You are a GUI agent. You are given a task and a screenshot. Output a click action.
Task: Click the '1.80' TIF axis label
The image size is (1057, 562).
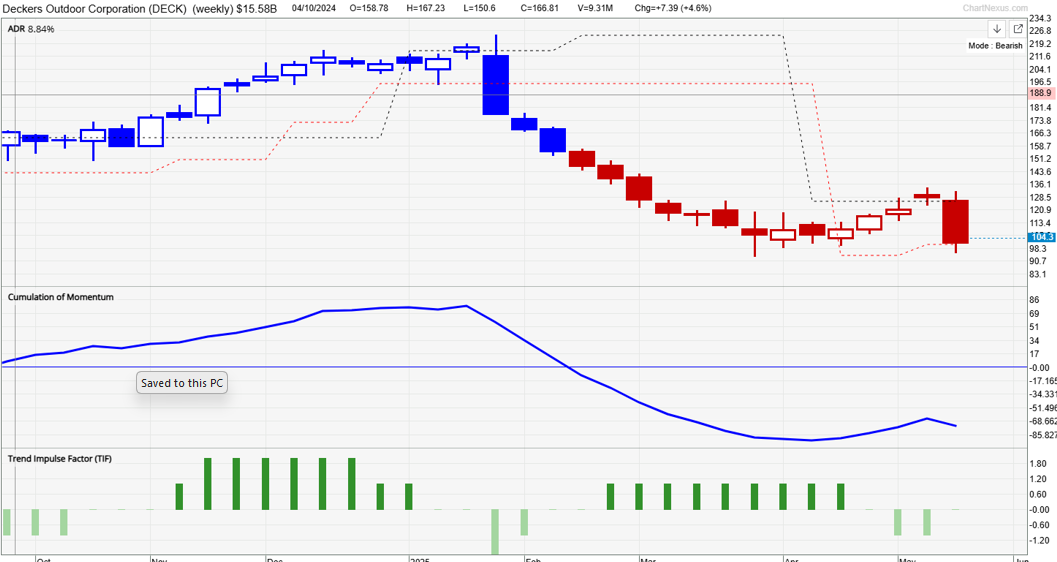coord(1038,464)
